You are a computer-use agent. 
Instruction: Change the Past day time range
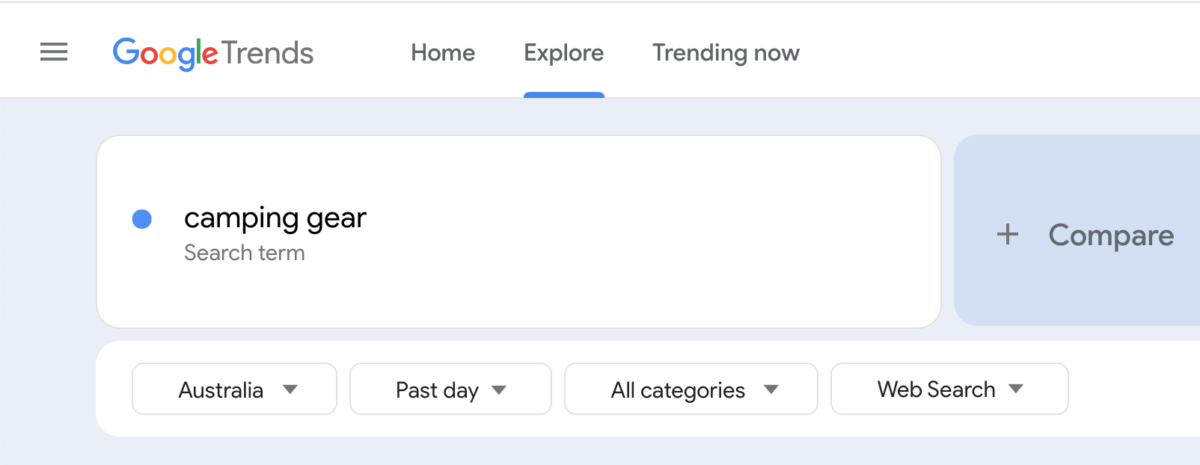[x=450, y=389]
